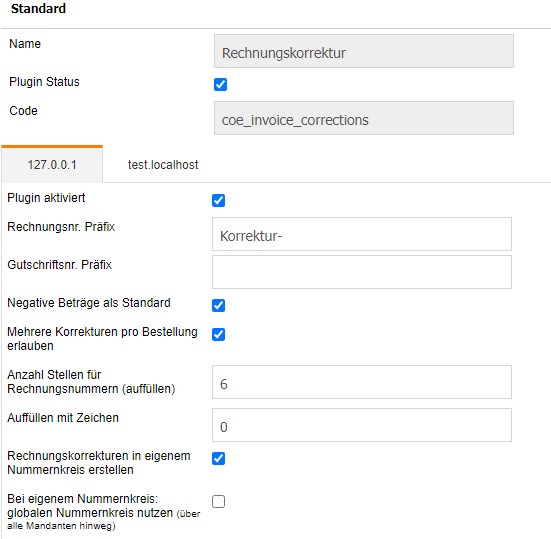This screenshot has width=551, height=539.
Task: Click the 'Plugin Status' label text
Action: point(44,82)
